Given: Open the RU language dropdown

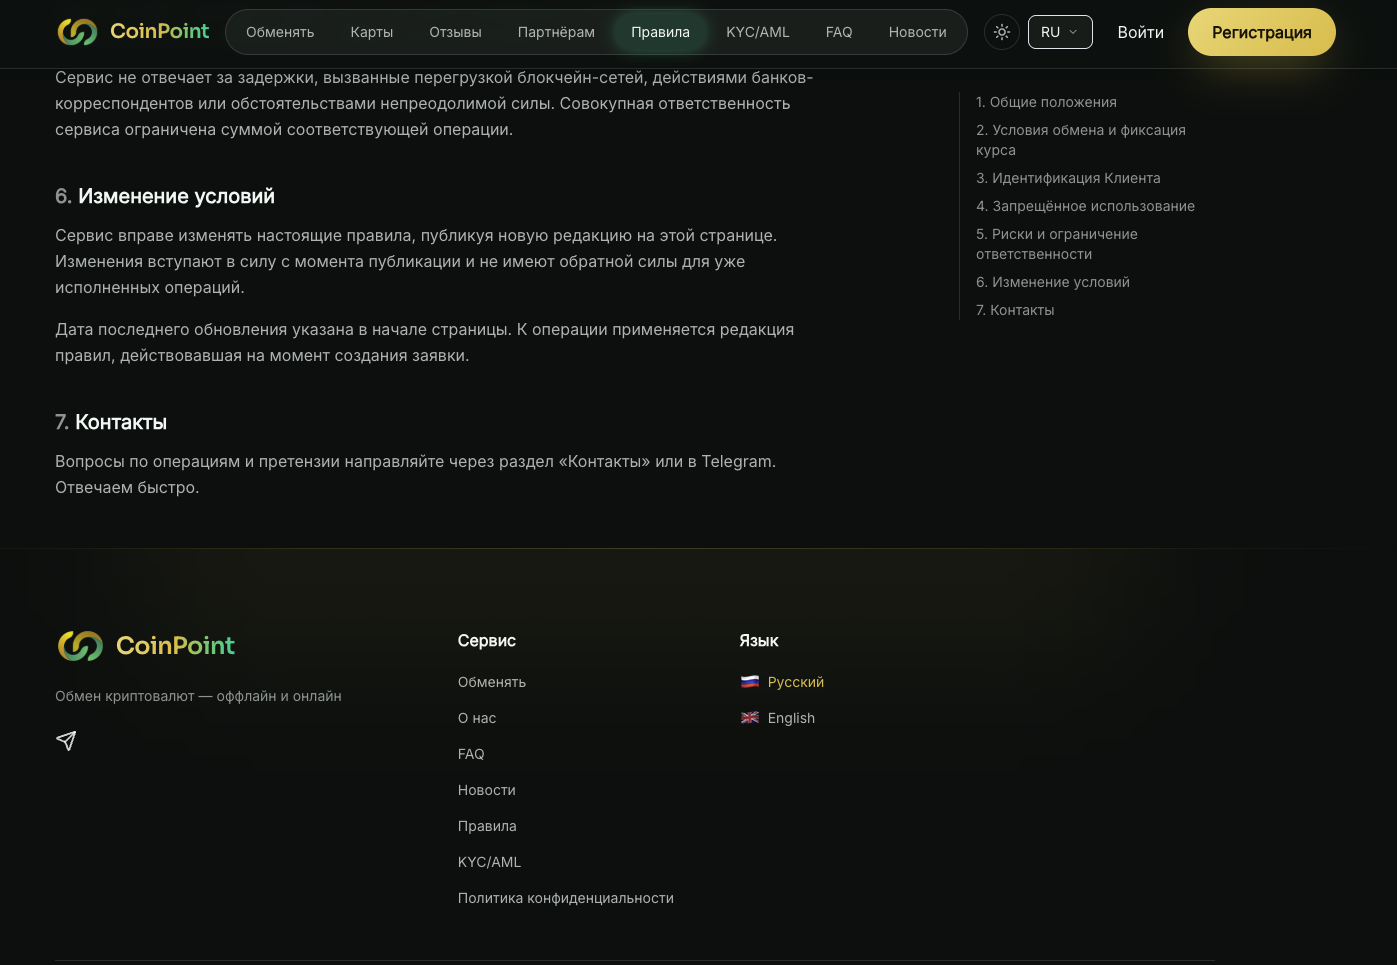Looking at the screenshot, I should 1060,32.
